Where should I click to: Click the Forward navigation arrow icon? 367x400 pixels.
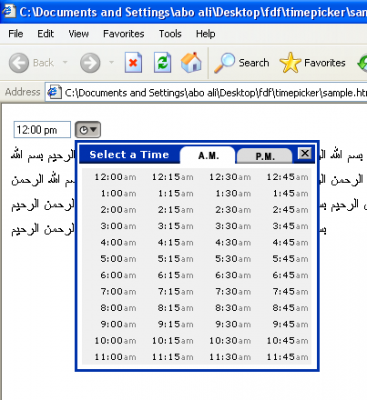click(90, 63)
